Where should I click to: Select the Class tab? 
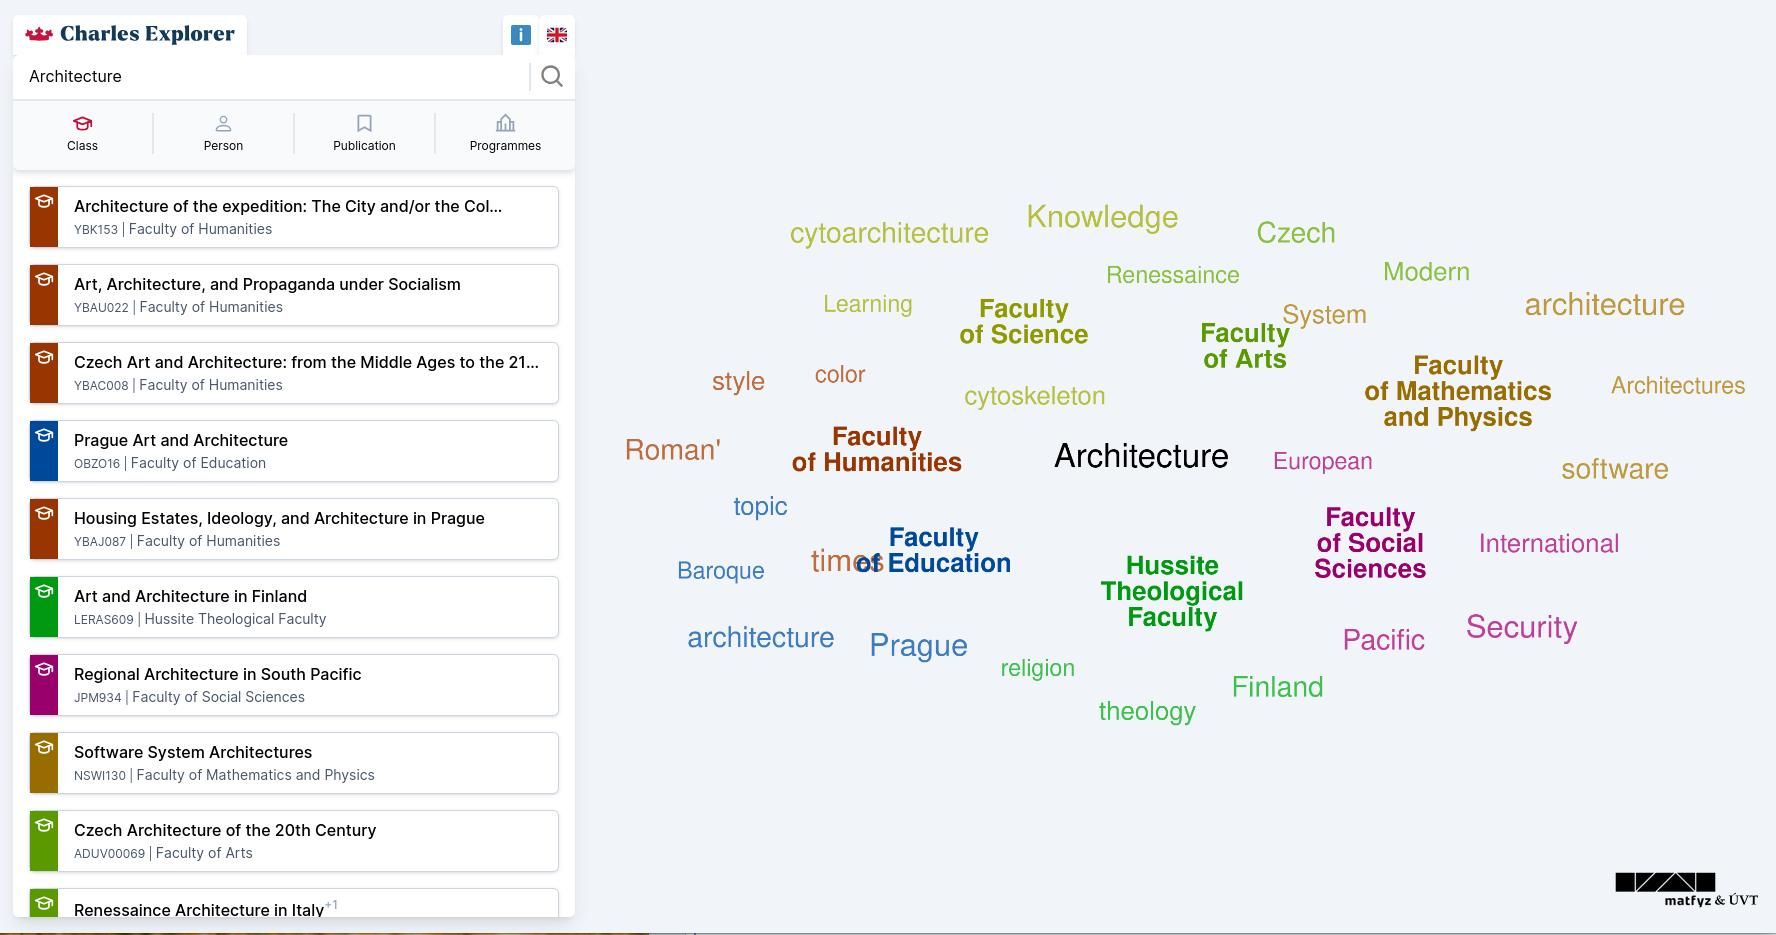(x=82, y=133)
